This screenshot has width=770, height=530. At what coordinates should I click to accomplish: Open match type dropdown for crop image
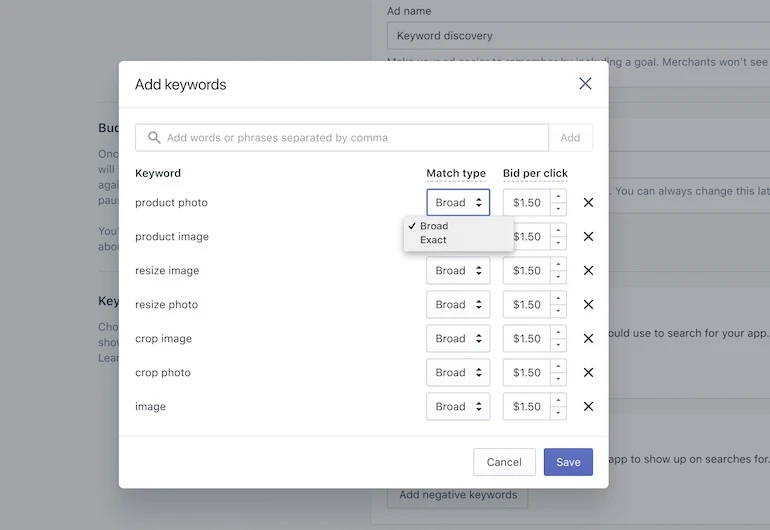pos(458,338)
